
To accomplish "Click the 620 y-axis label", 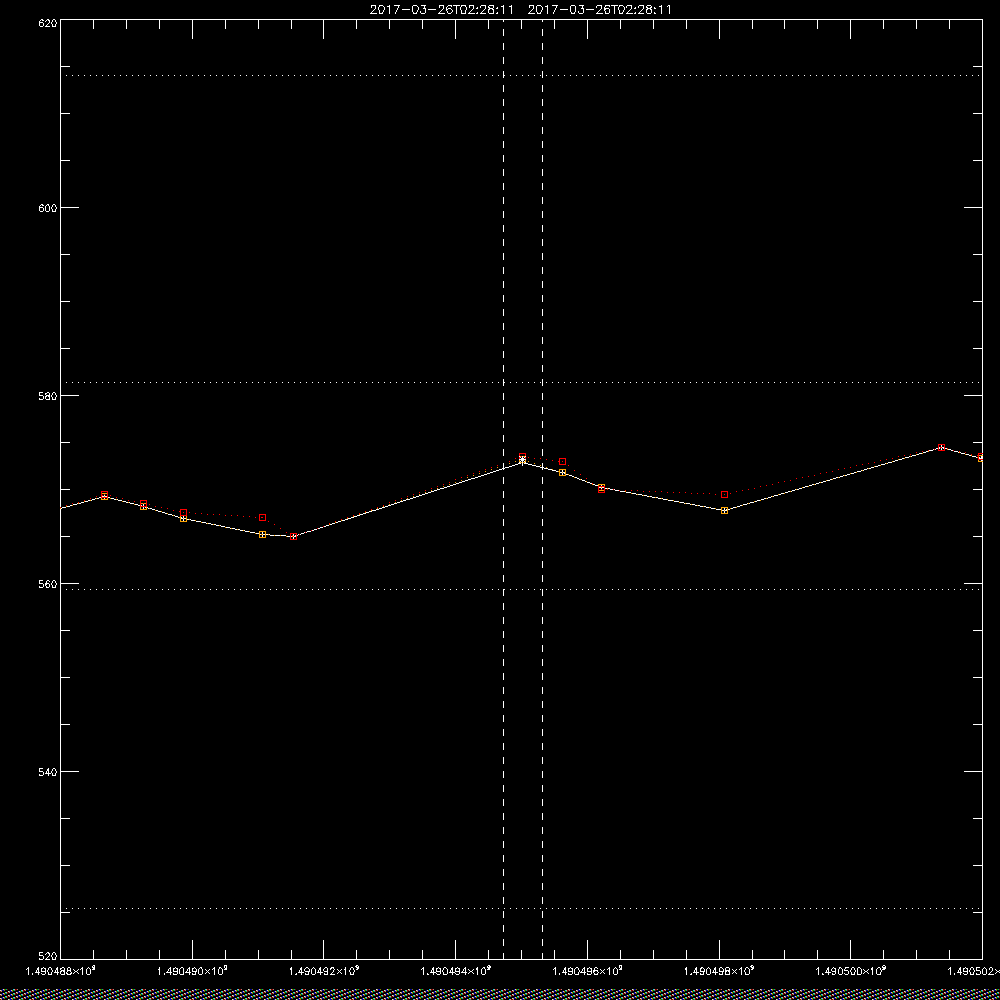I will tap(48, 22).
